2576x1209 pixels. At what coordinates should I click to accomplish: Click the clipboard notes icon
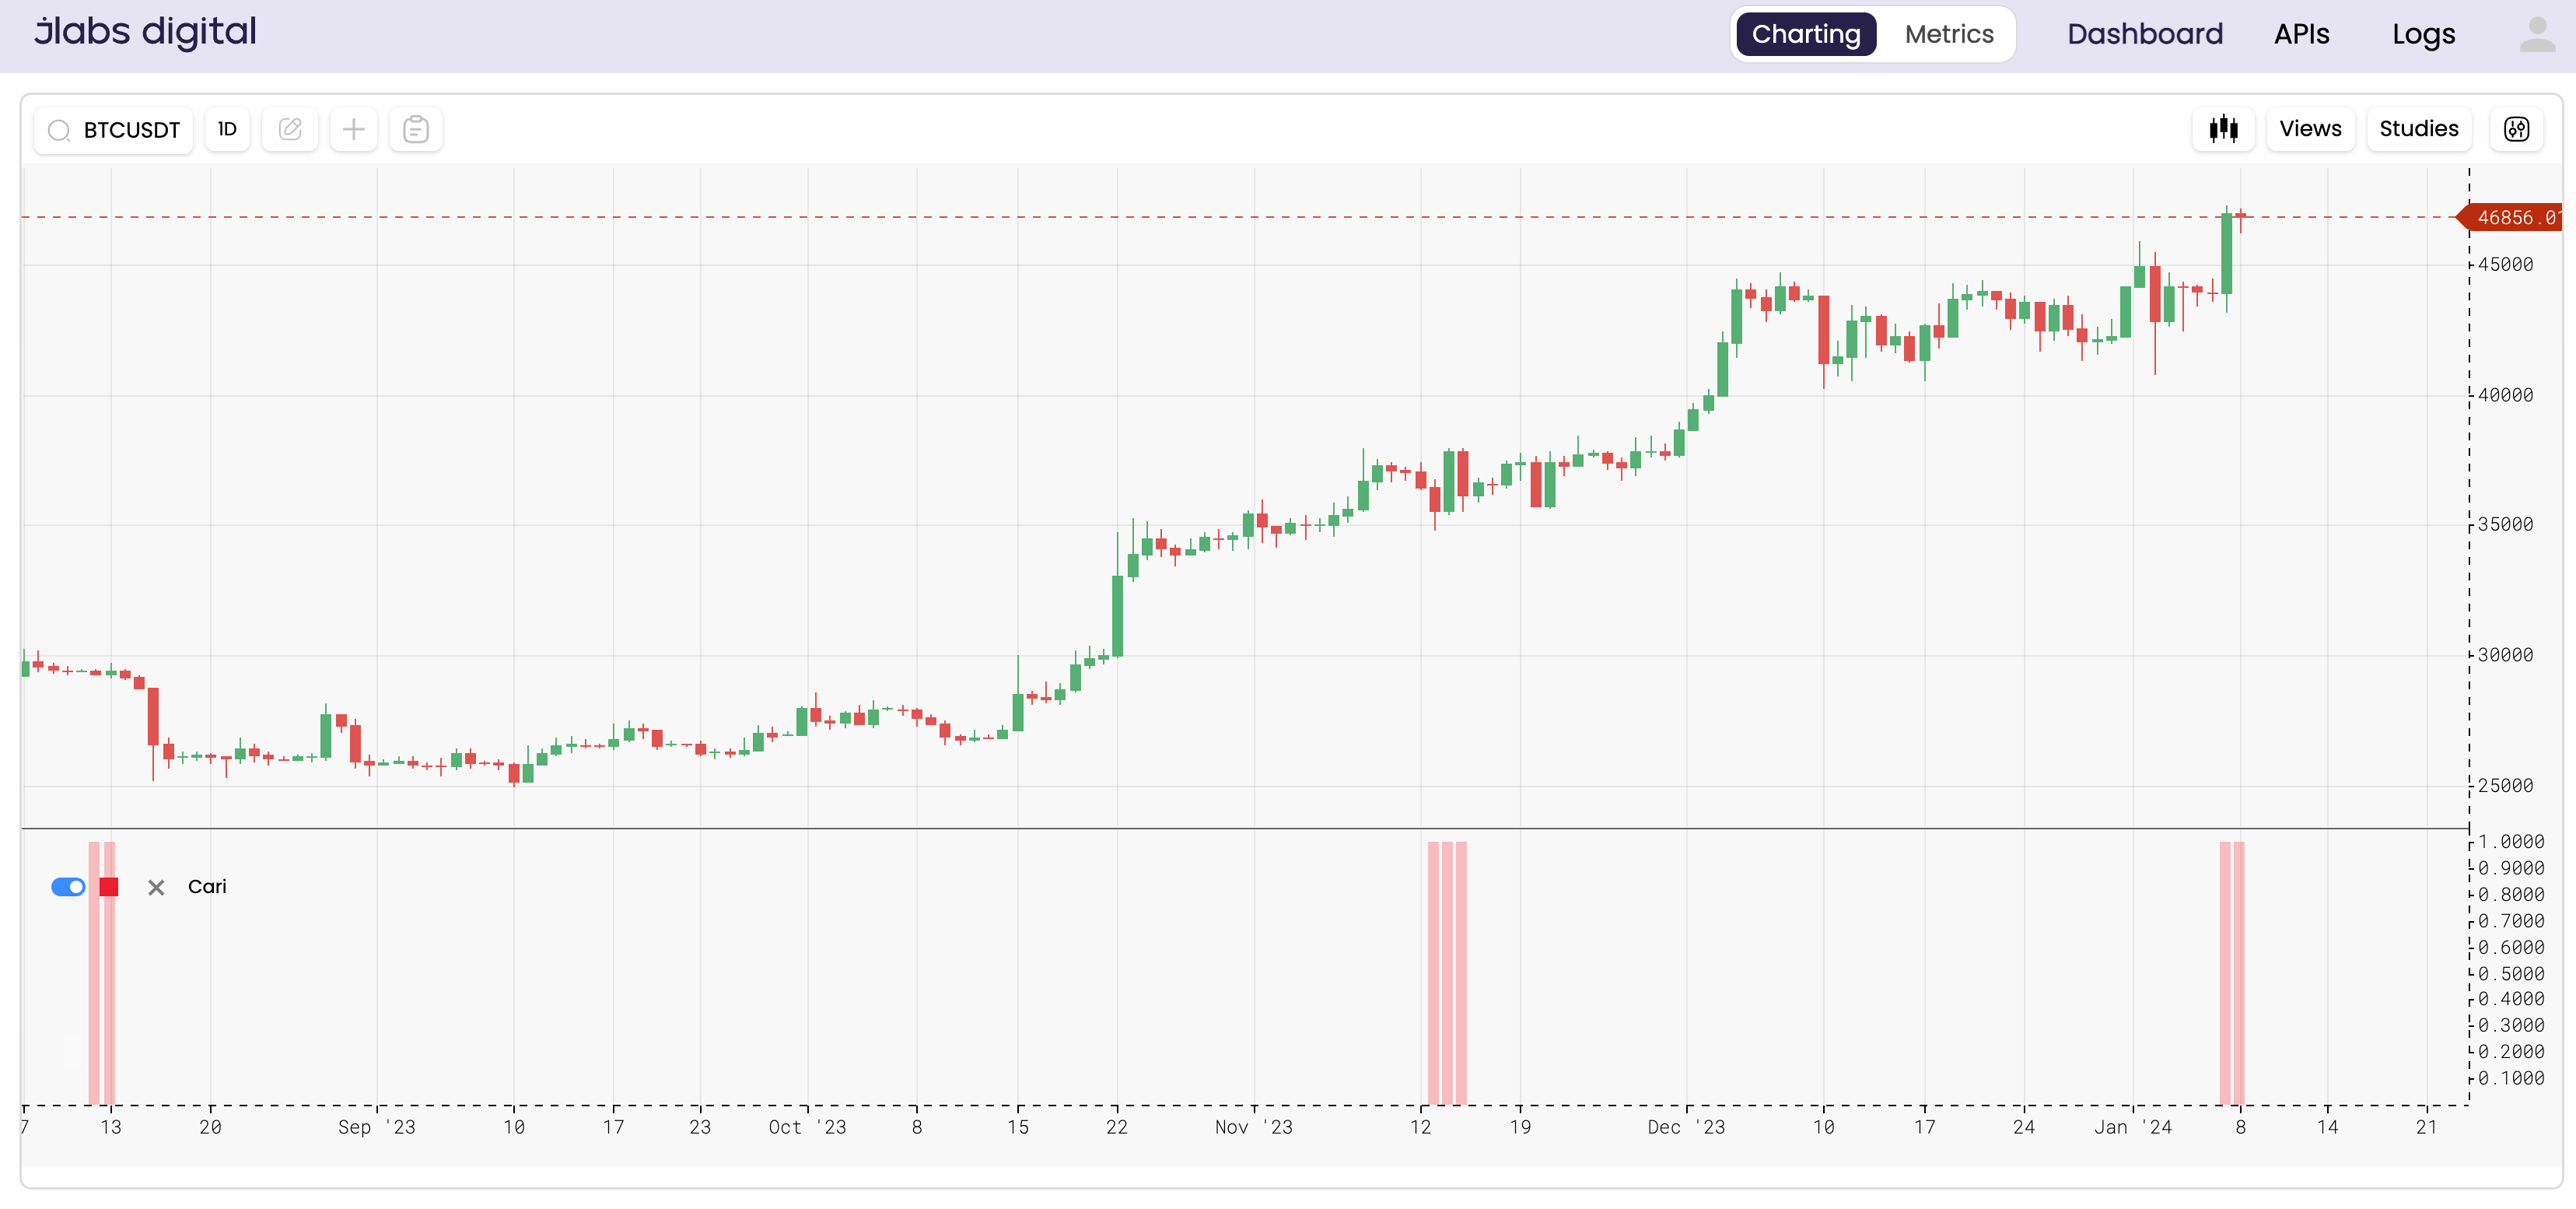(416, 129)
